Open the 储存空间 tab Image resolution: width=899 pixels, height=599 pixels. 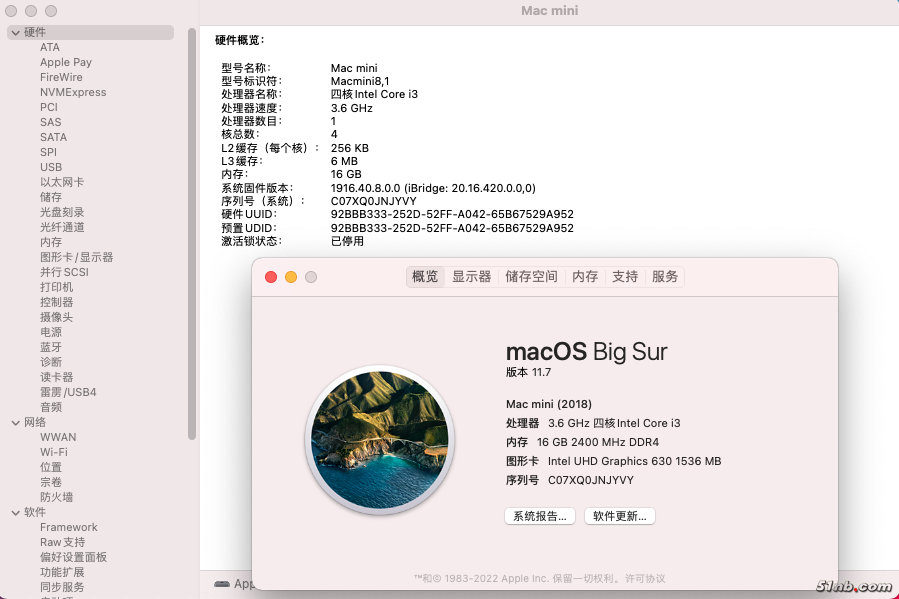click(531, 277)
